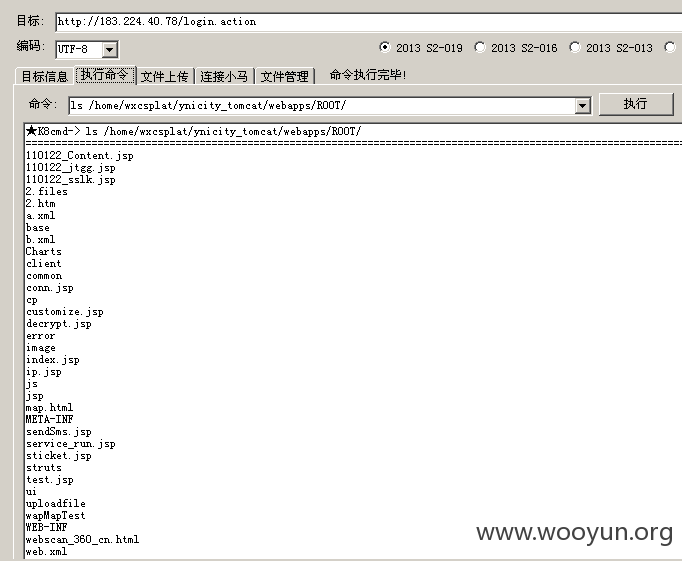Screen dimensions: 682x561
Task: Click the map.html entry
Action: [x=50, y=407]
